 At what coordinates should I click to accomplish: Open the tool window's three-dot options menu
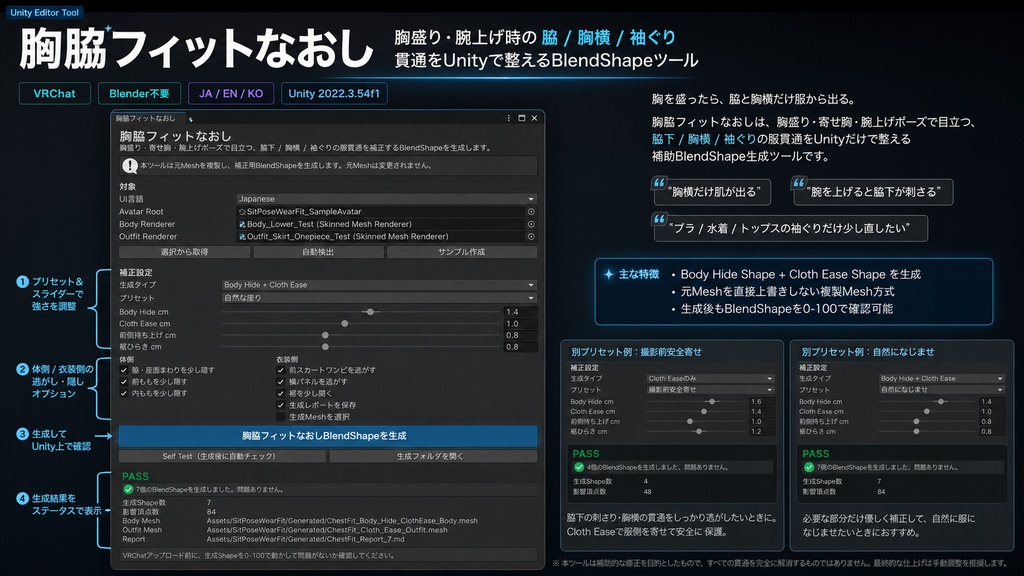click(x=508, y=118)
